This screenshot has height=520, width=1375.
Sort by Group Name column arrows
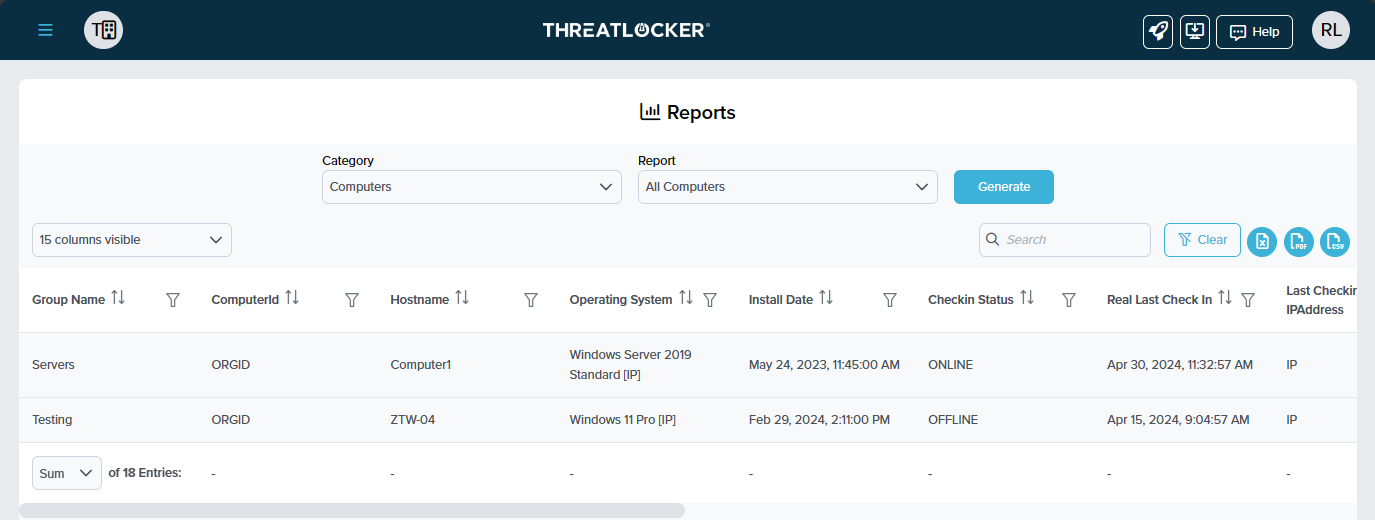(118, 298)
